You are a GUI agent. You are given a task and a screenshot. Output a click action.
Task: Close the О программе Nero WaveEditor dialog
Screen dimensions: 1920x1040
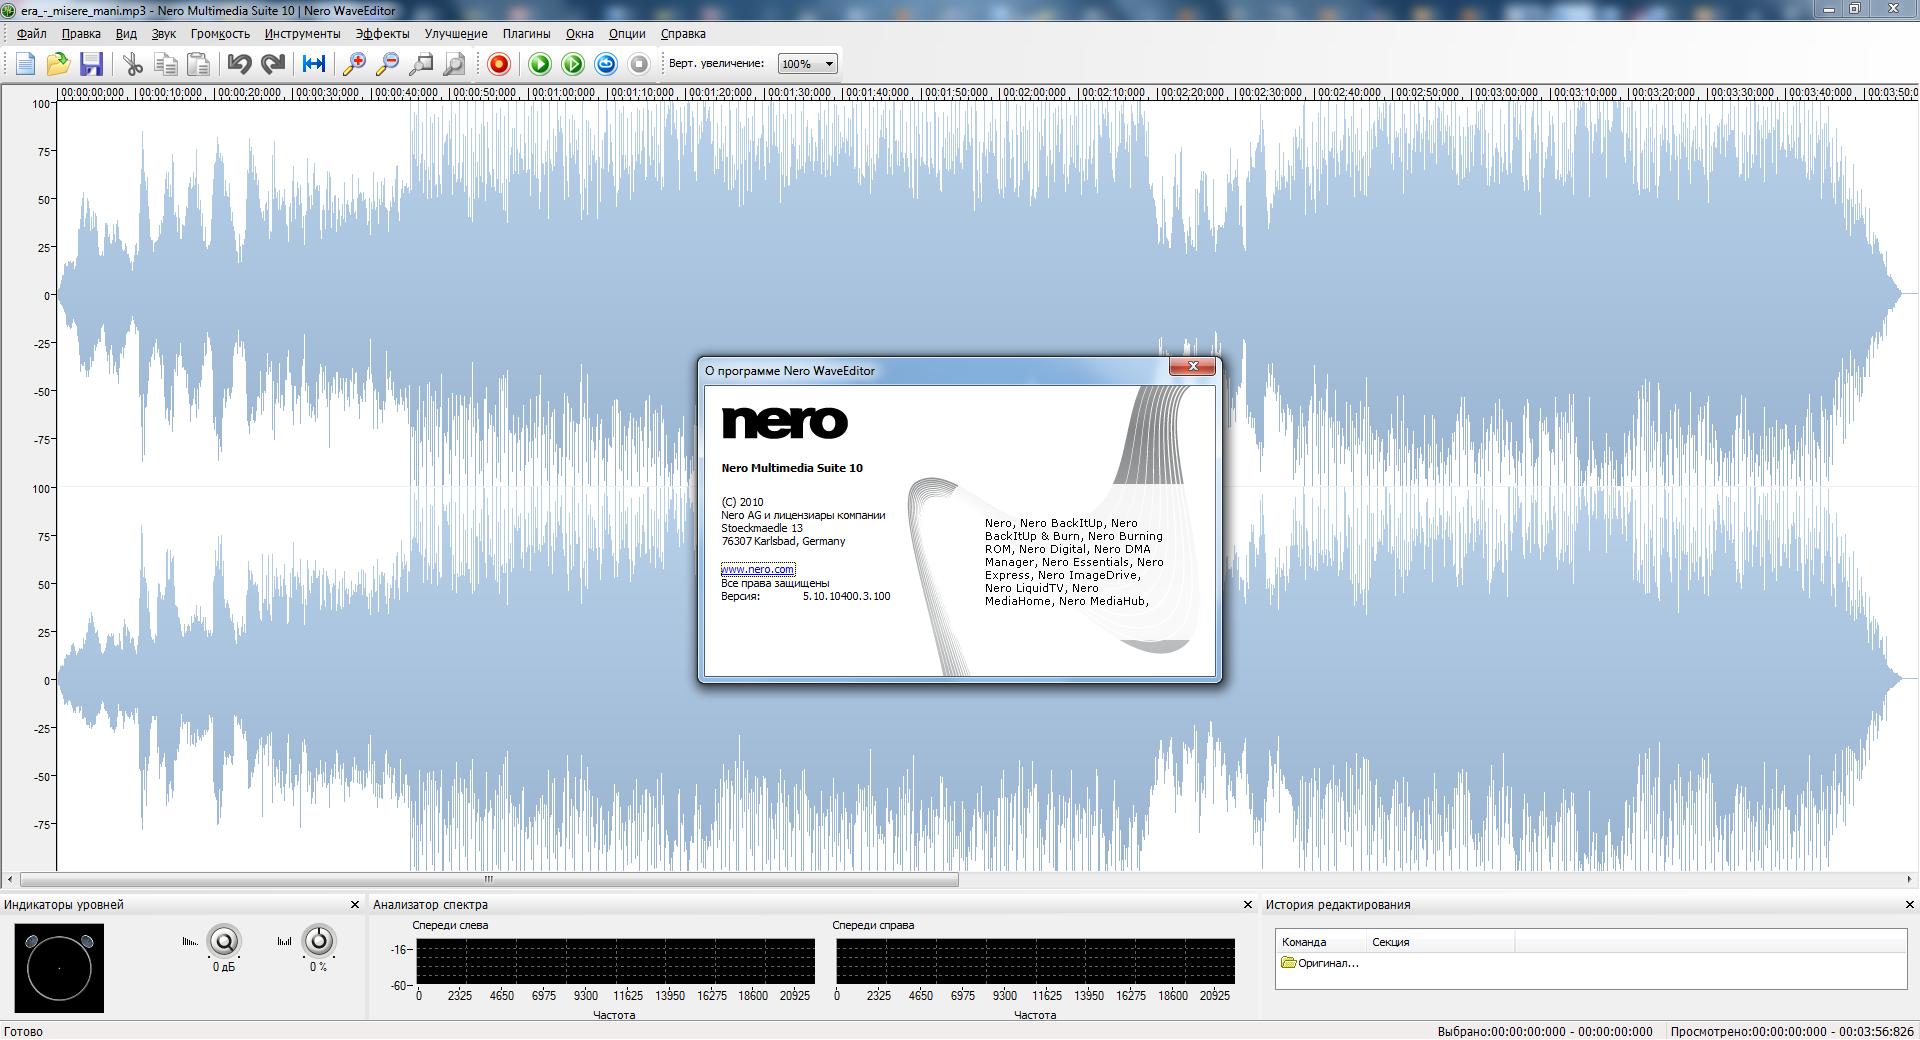pos(1192,367)
